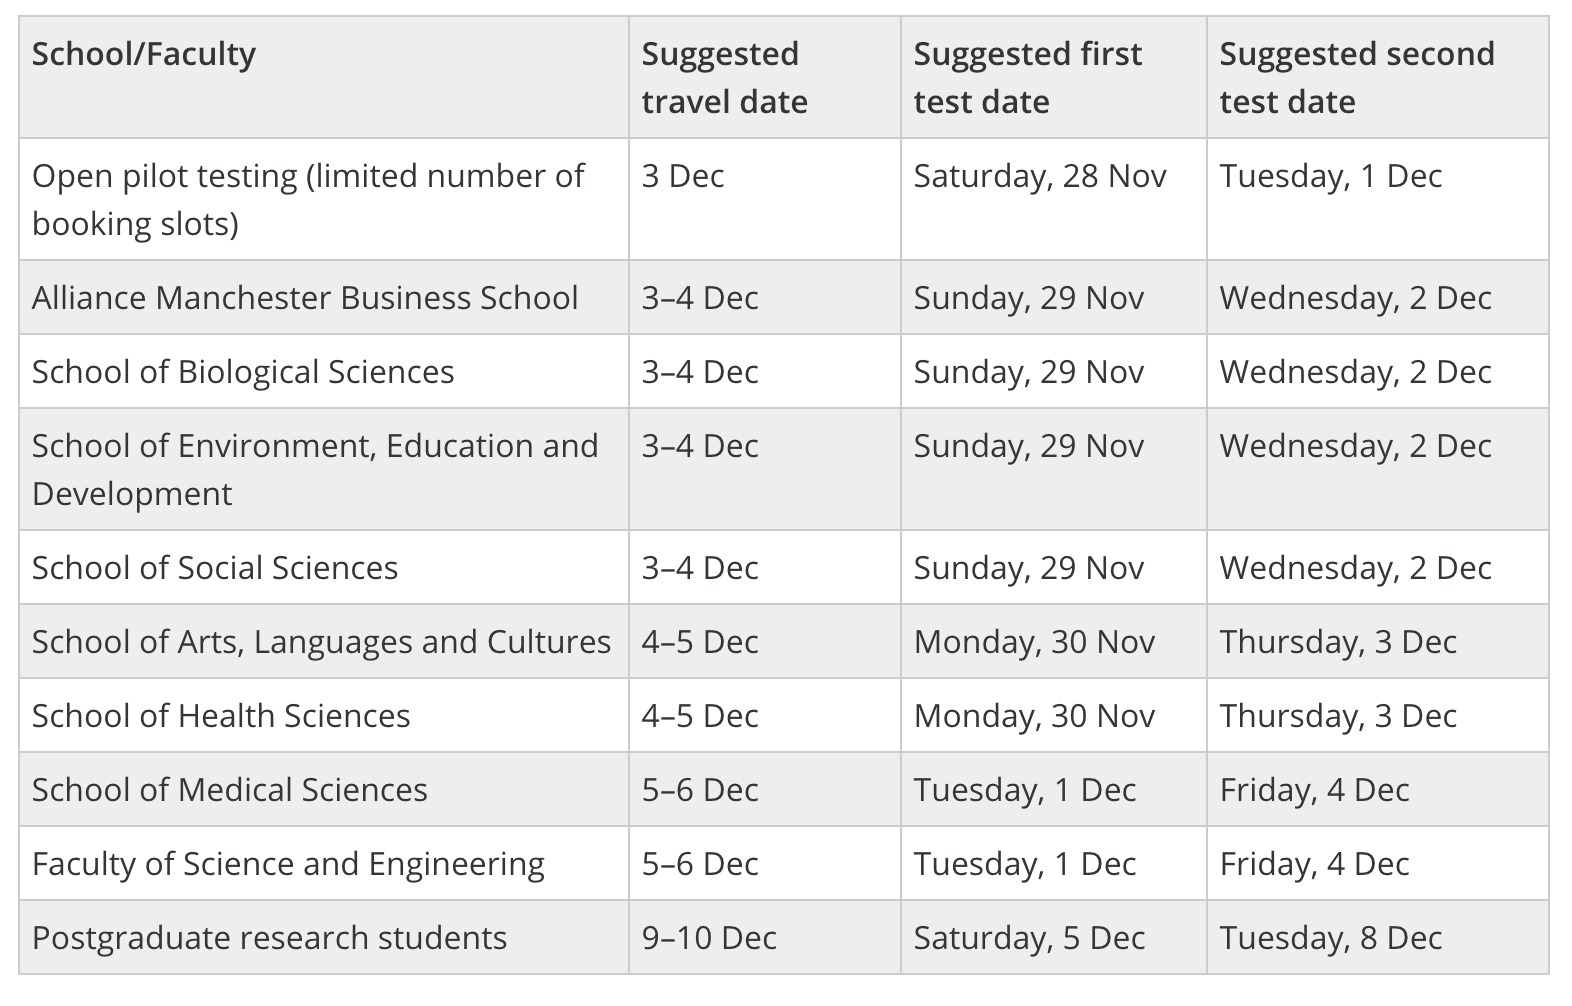Click the Tuesday, 1 Dec pilot second test
Viewport: 1572px width, 1006px height.
(1331, 176)
